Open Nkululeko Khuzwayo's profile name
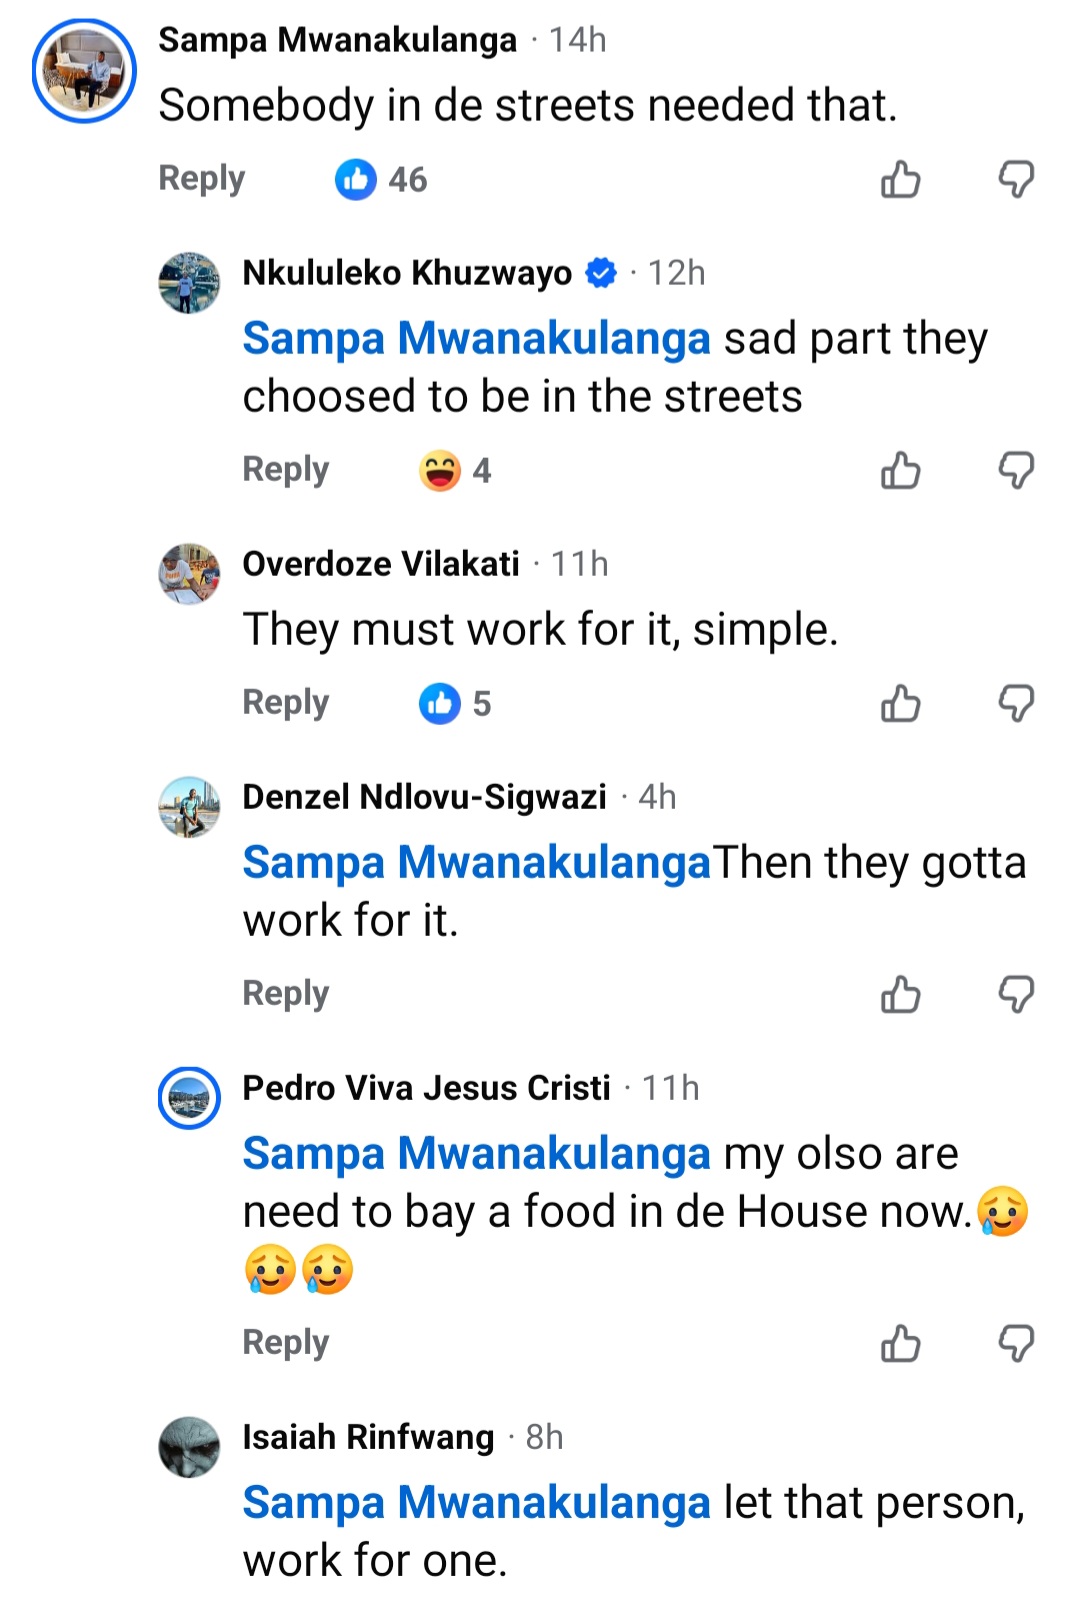The image size is (1080, 1605). tap(407, 272)
